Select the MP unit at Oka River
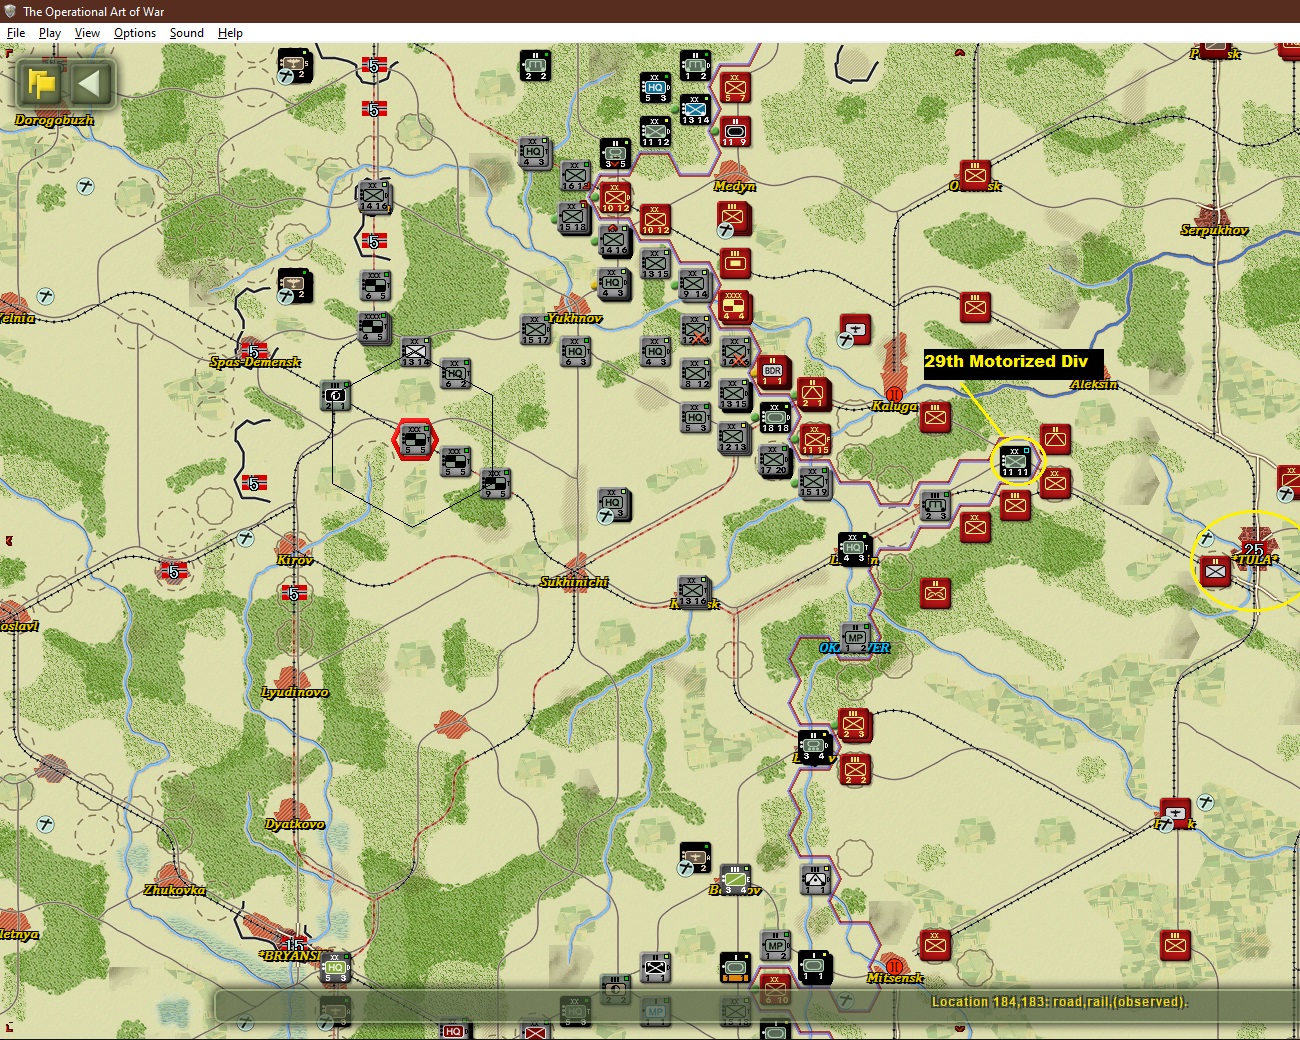1300x1040 pixels. 855,639
